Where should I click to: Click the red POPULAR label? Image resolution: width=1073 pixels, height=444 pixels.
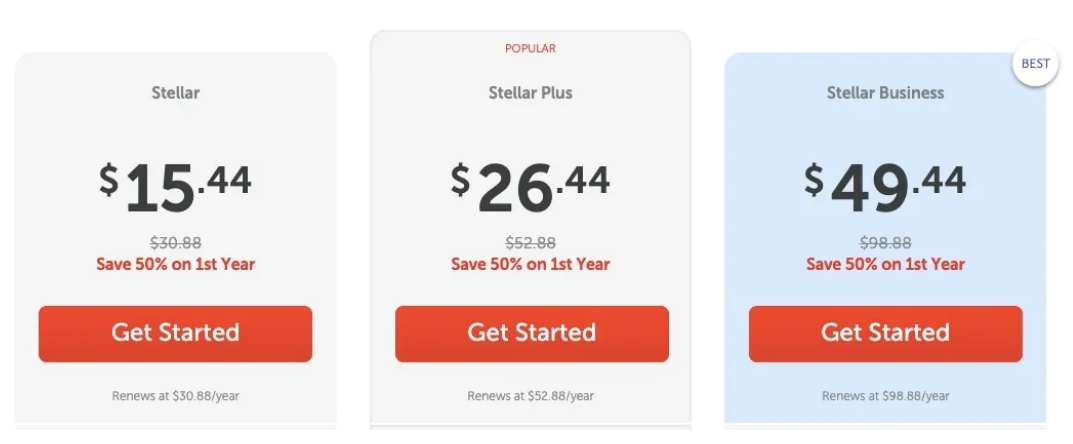pos(530,48)
